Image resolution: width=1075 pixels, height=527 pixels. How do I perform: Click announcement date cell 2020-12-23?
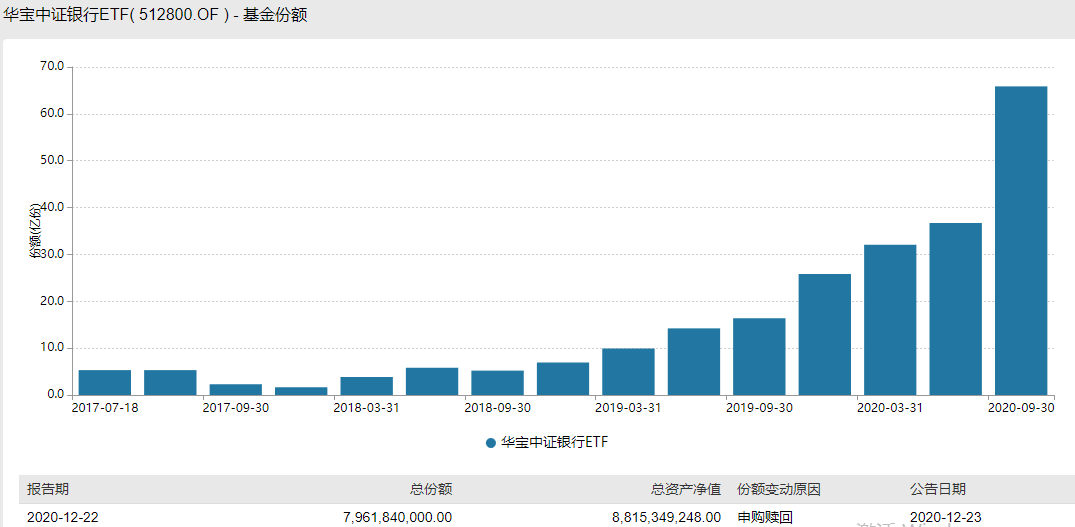tap(946, 517)
